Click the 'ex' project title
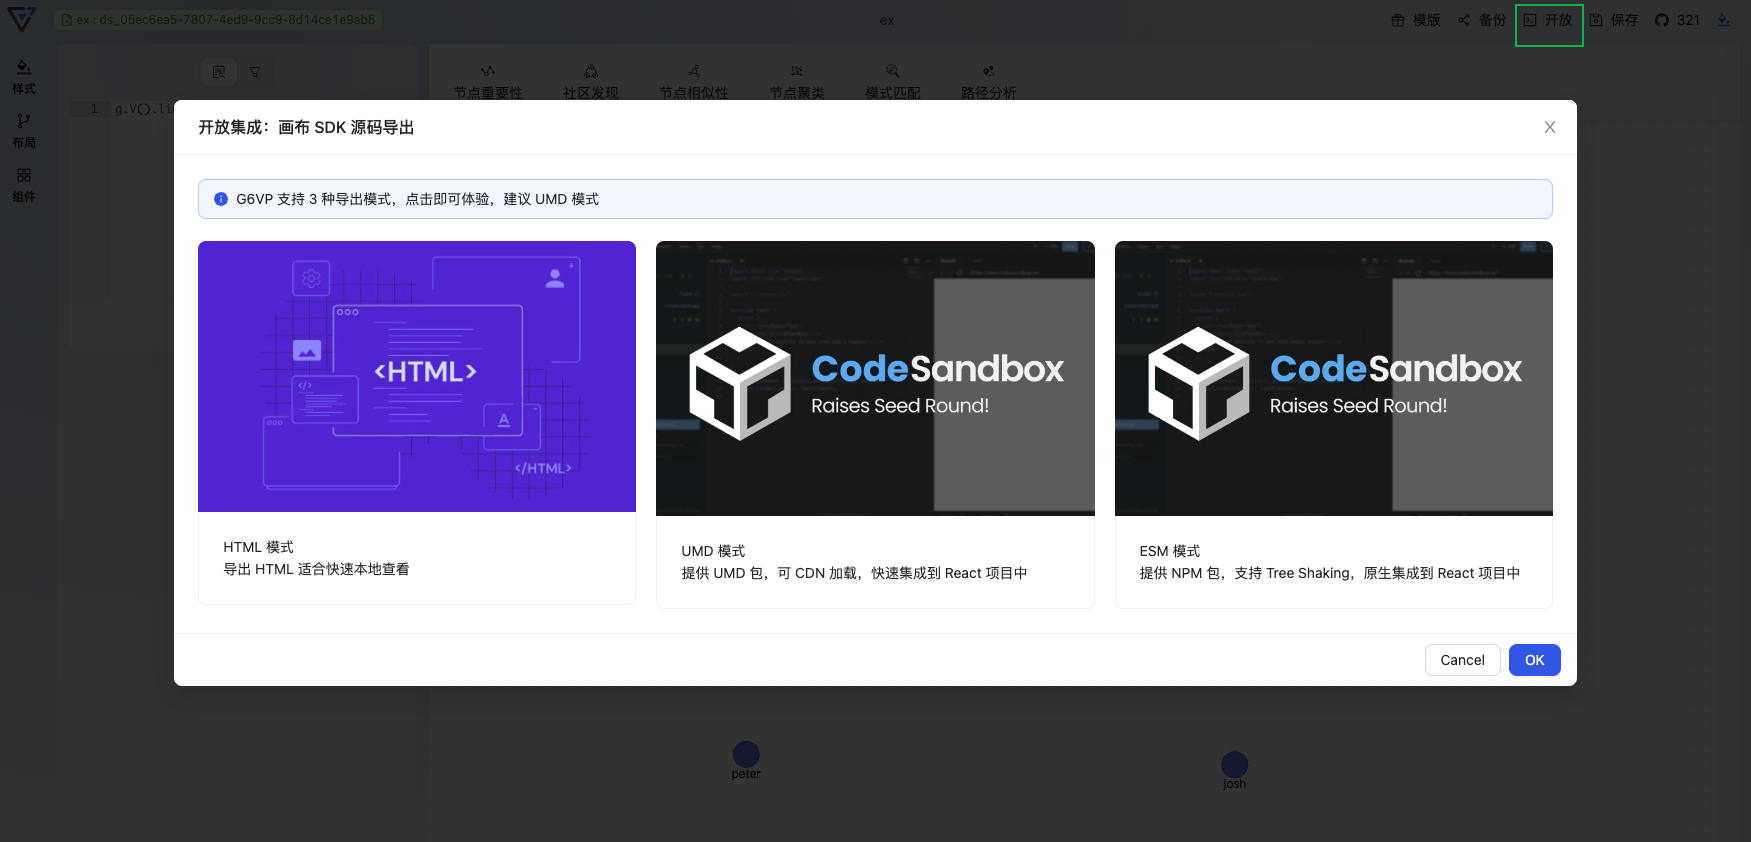This screenshot has height=842, width=1751. (x=887, y=20)
